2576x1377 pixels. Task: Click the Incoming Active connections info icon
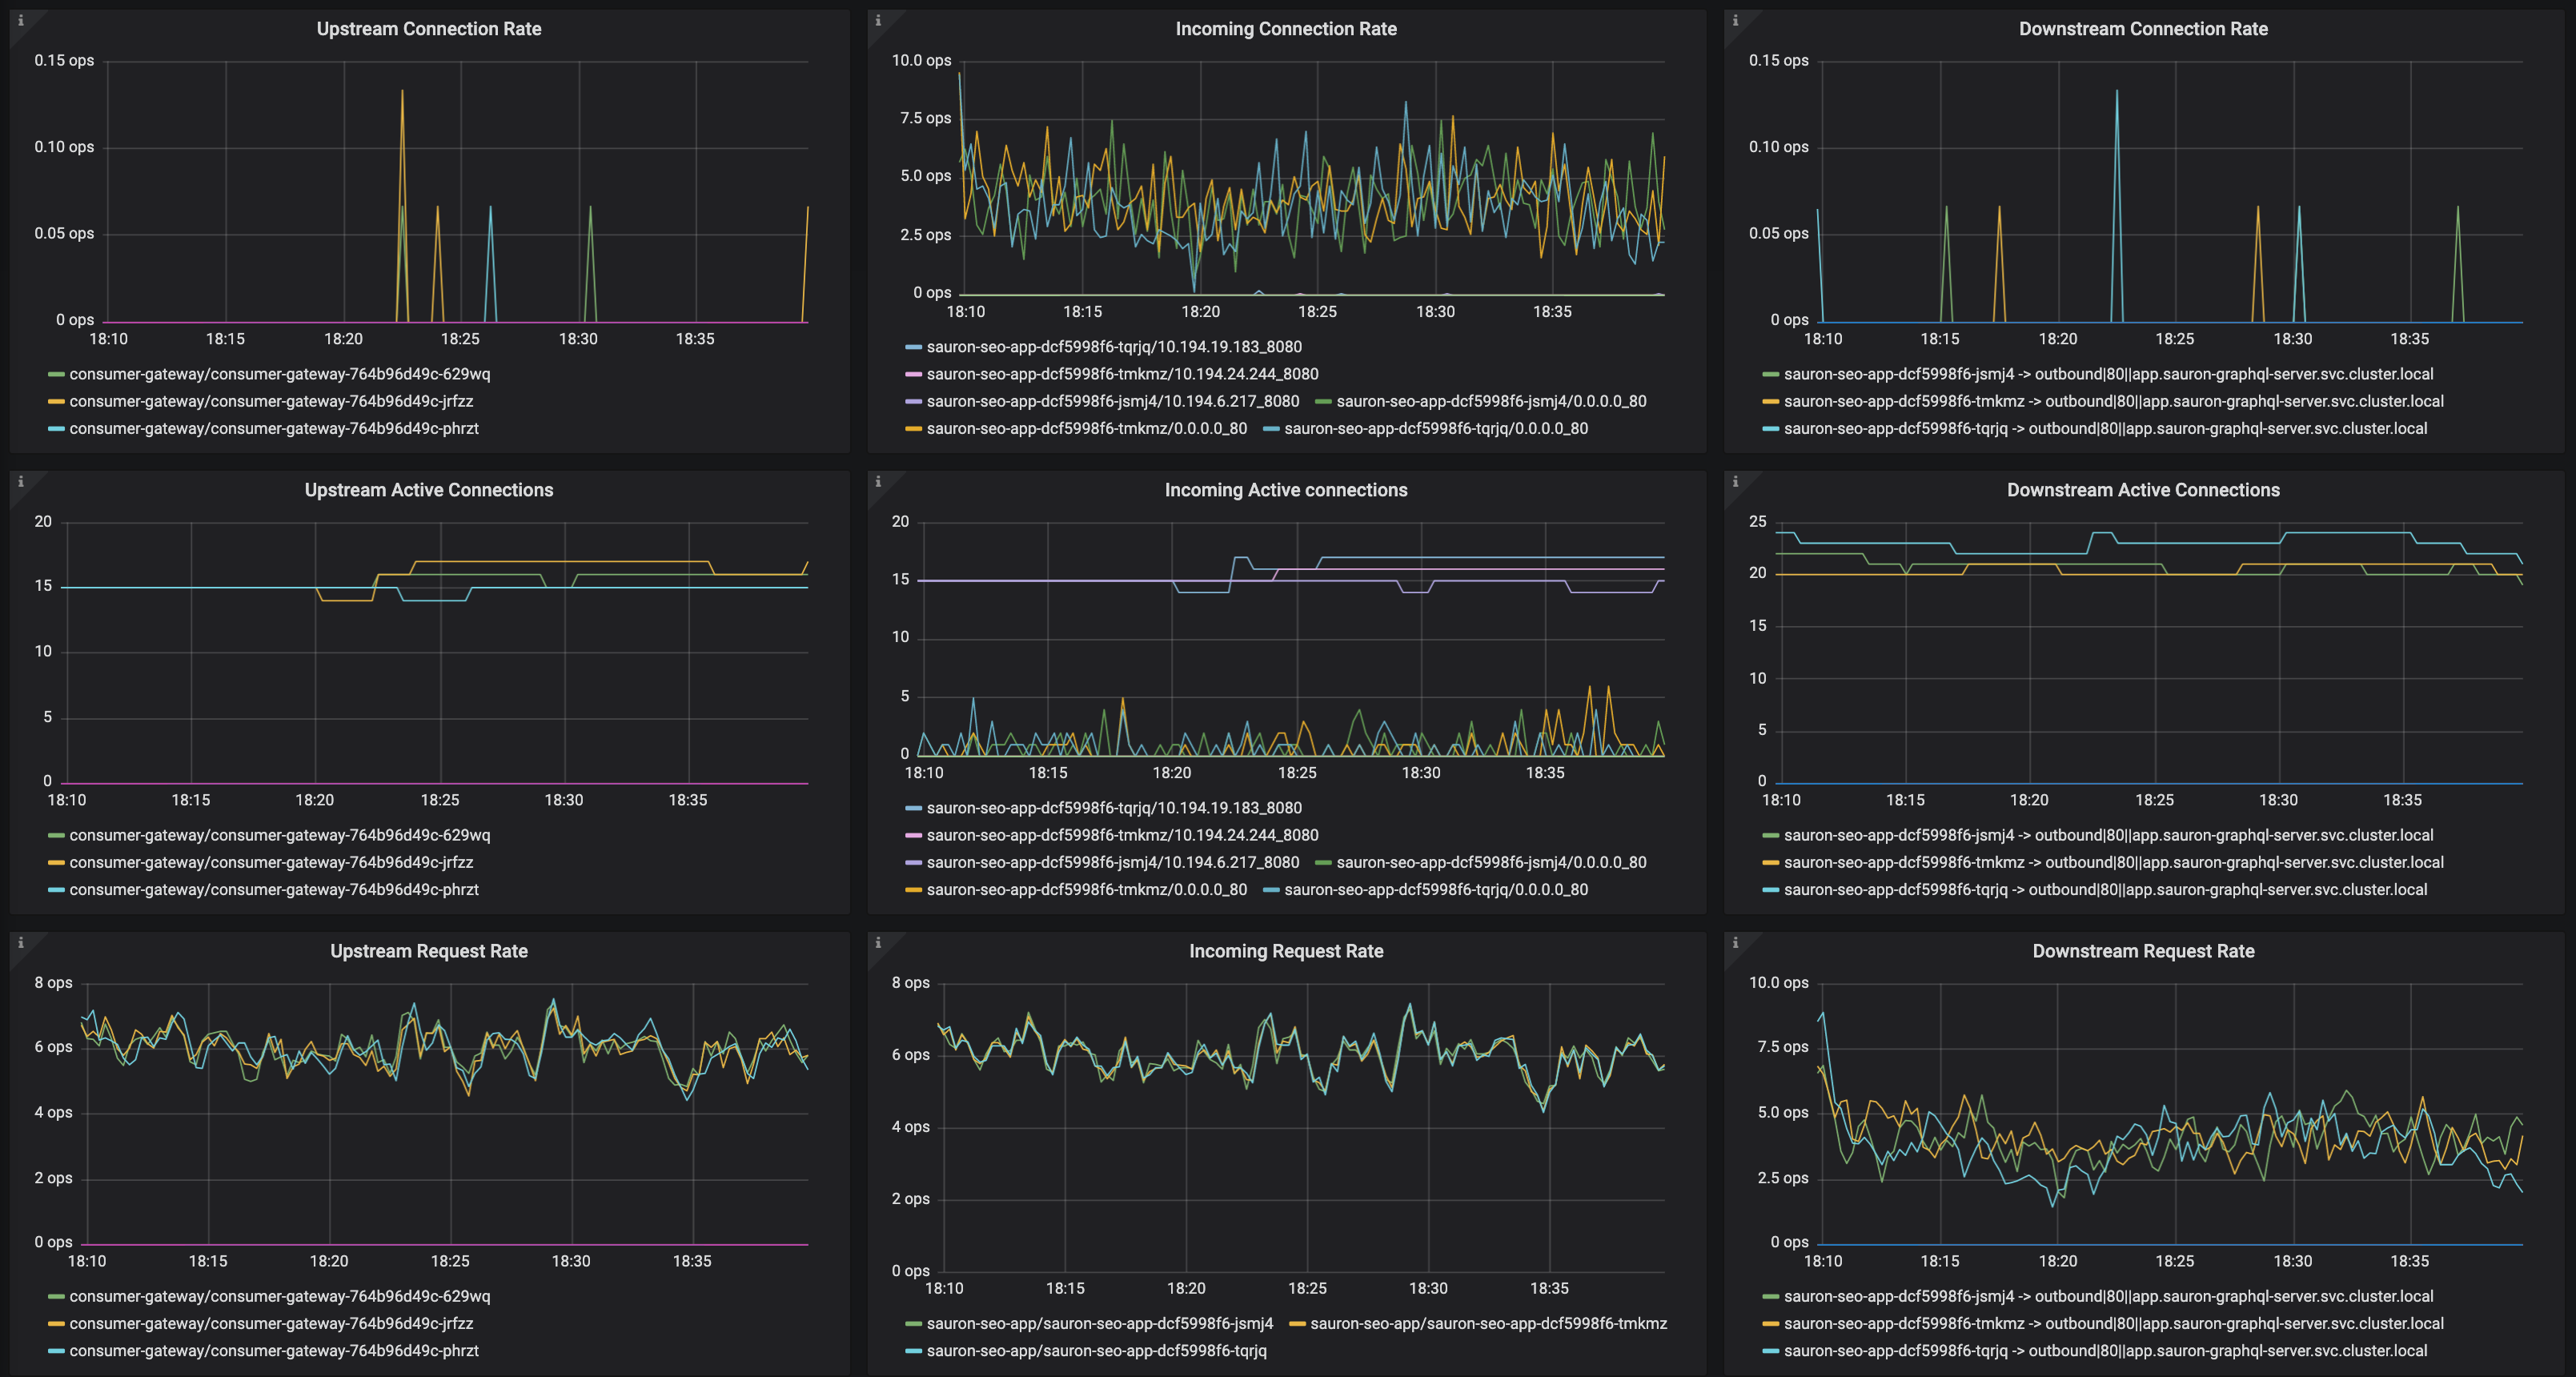pos(878,481)
